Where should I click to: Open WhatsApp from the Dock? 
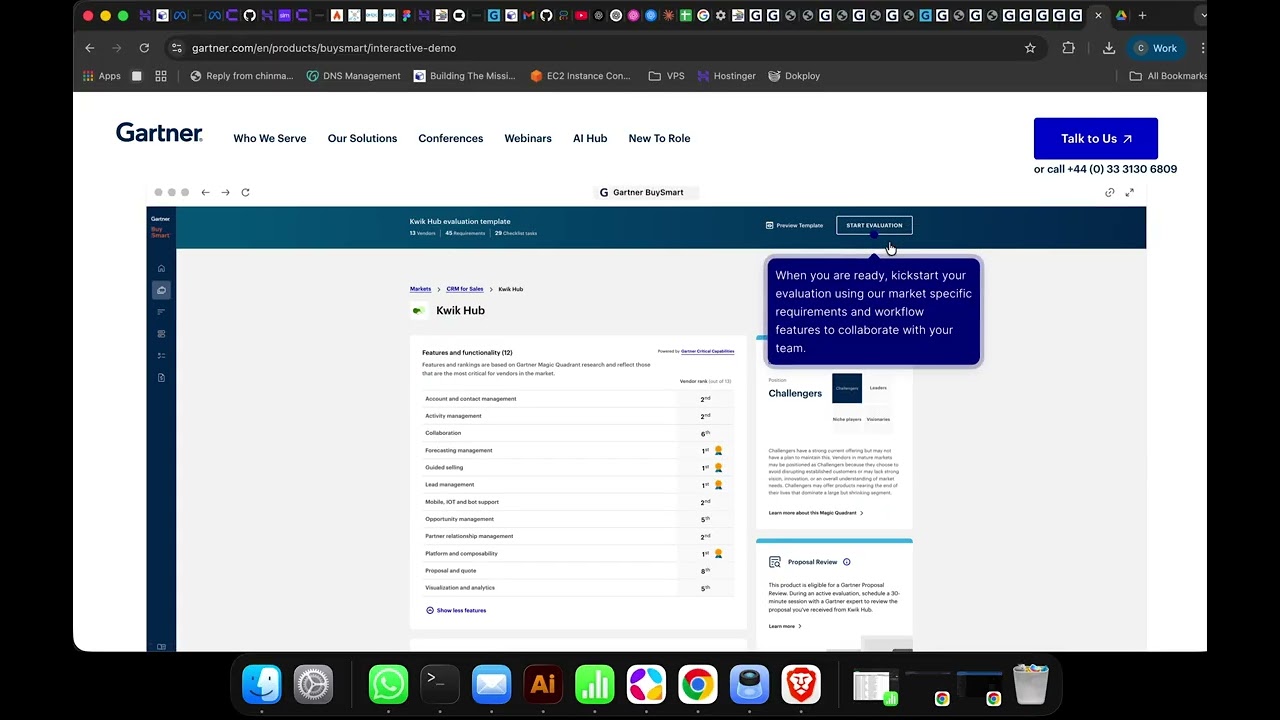(x=388, y=684)
